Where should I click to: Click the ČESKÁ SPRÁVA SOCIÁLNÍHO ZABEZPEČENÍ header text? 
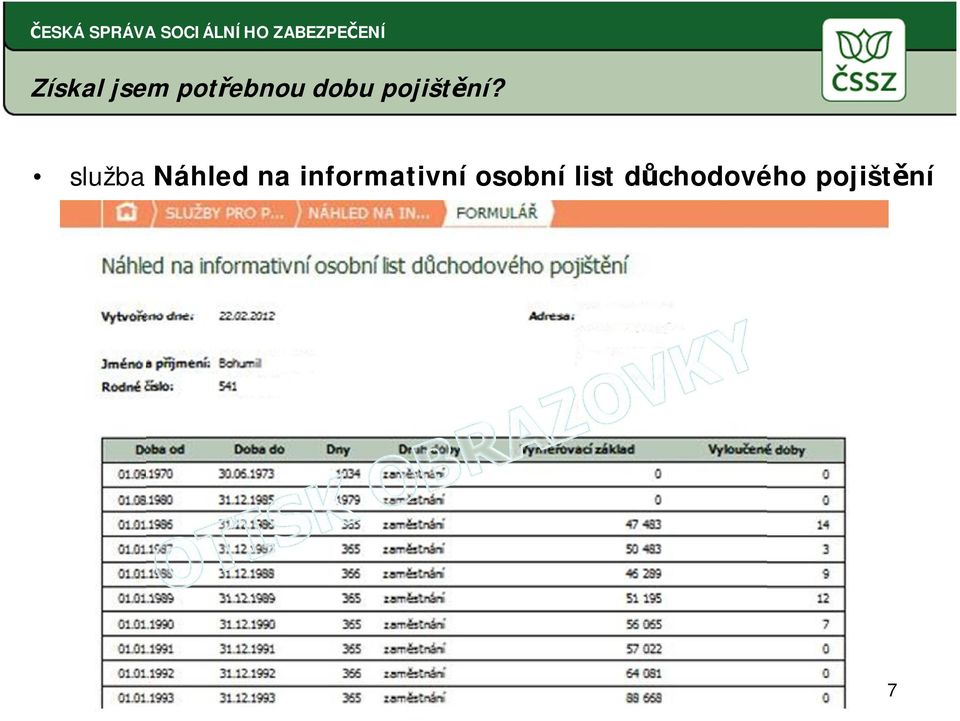click(x=208, y=32)
